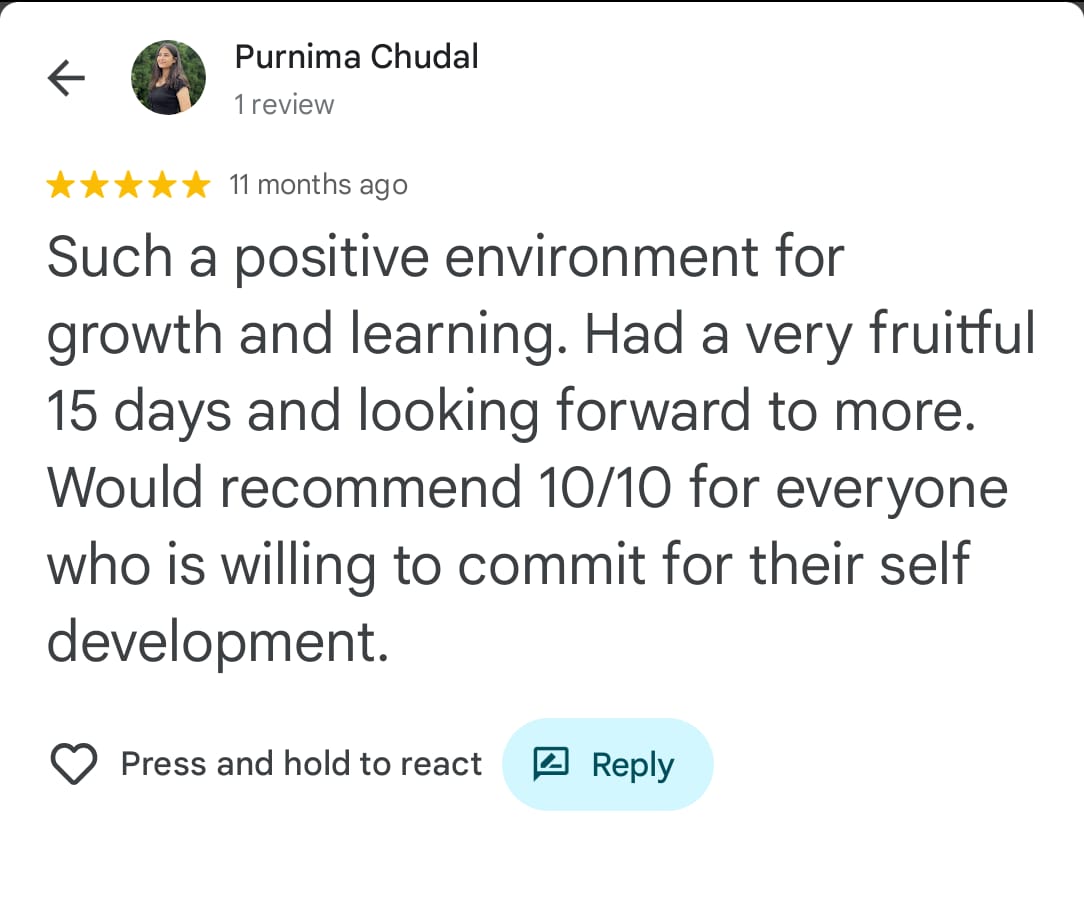Click "10/10" in the review text

600,489
